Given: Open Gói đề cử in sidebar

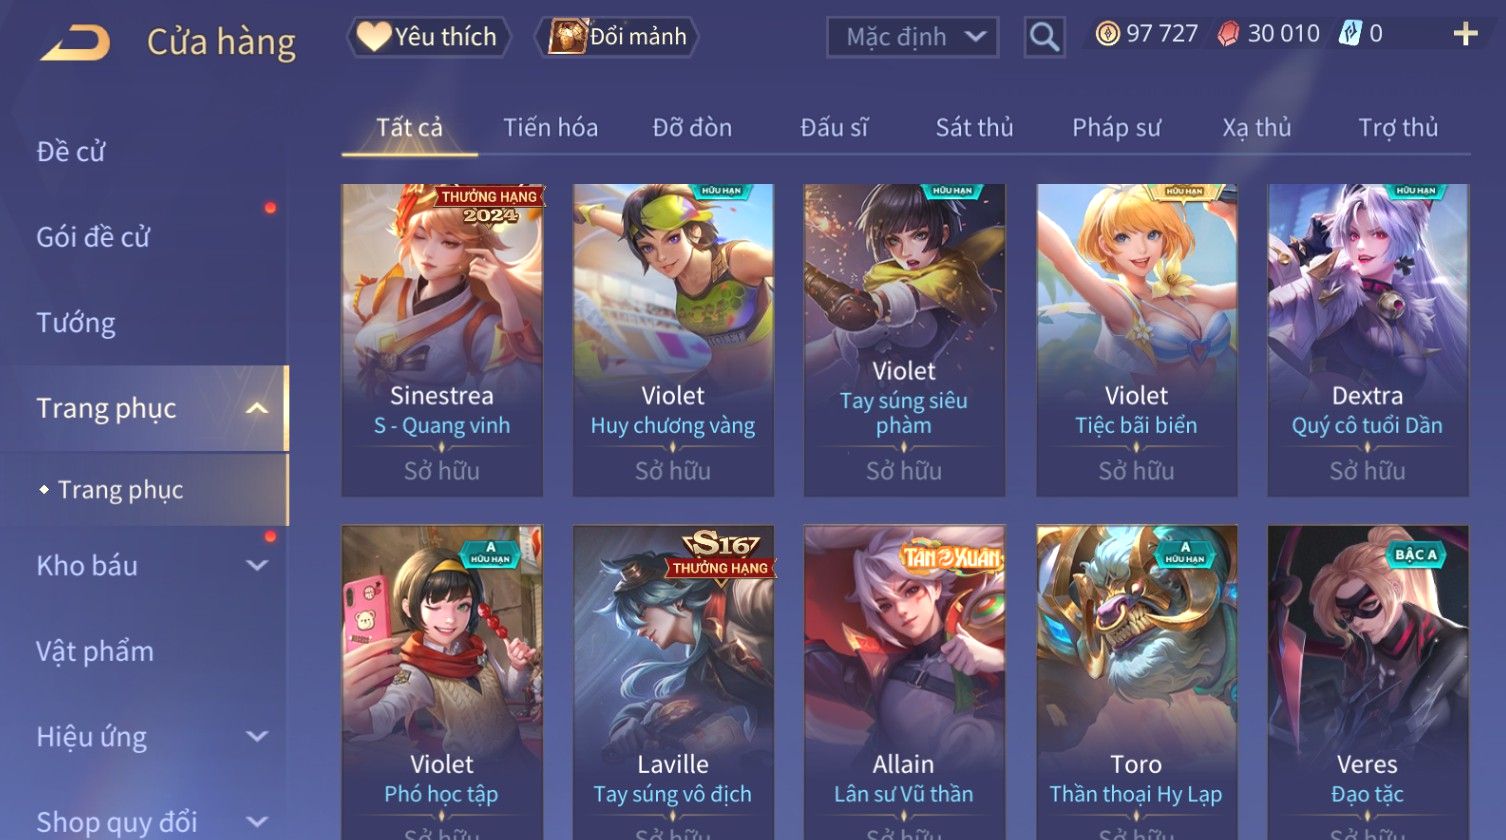Looking at the screenshot, I should pos(93,237).
